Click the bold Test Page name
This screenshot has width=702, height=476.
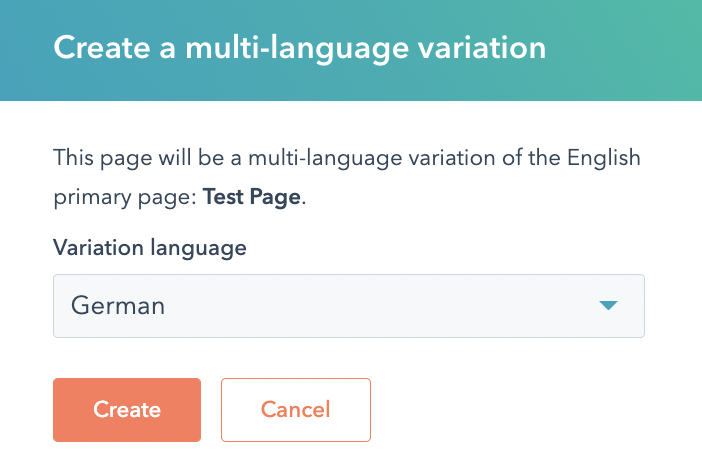coord(251,197)
